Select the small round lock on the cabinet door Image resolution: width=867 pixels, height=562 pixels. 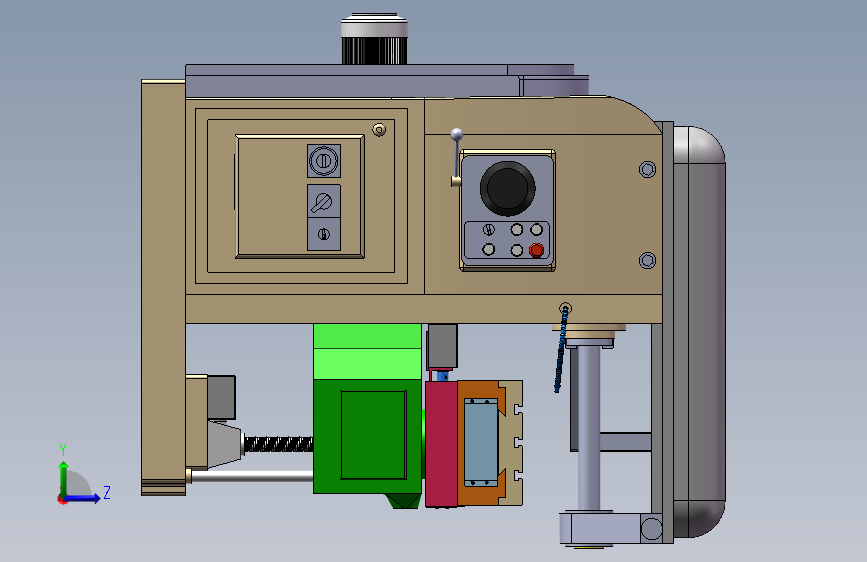379,129
